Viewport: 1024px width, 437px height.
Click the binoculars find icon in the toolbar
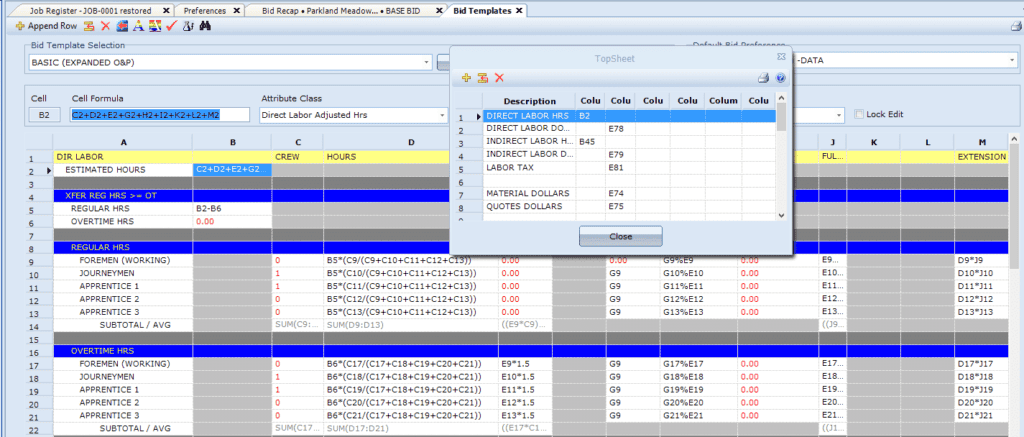tap(204, 26)
